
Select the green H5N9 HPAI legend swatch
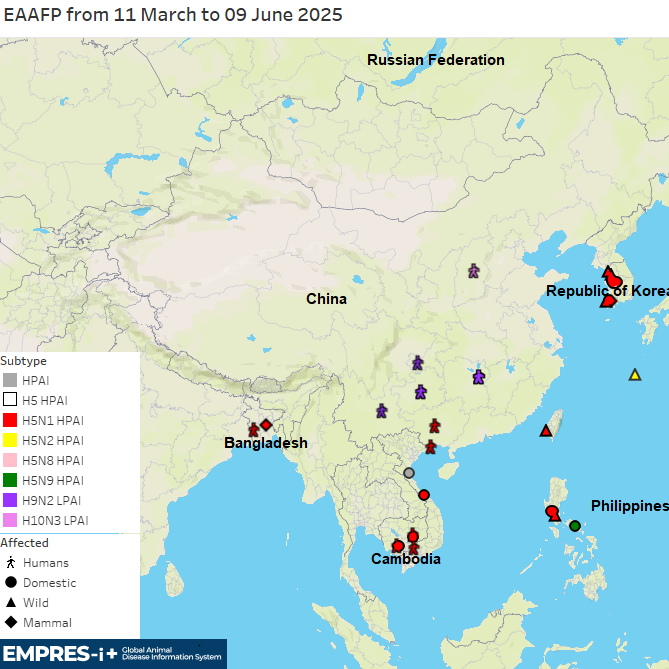point(10,480)
